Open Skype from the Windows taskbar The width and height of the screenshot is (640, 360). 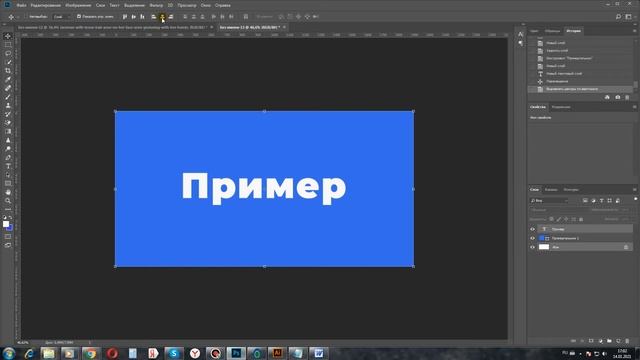point(174,353)
